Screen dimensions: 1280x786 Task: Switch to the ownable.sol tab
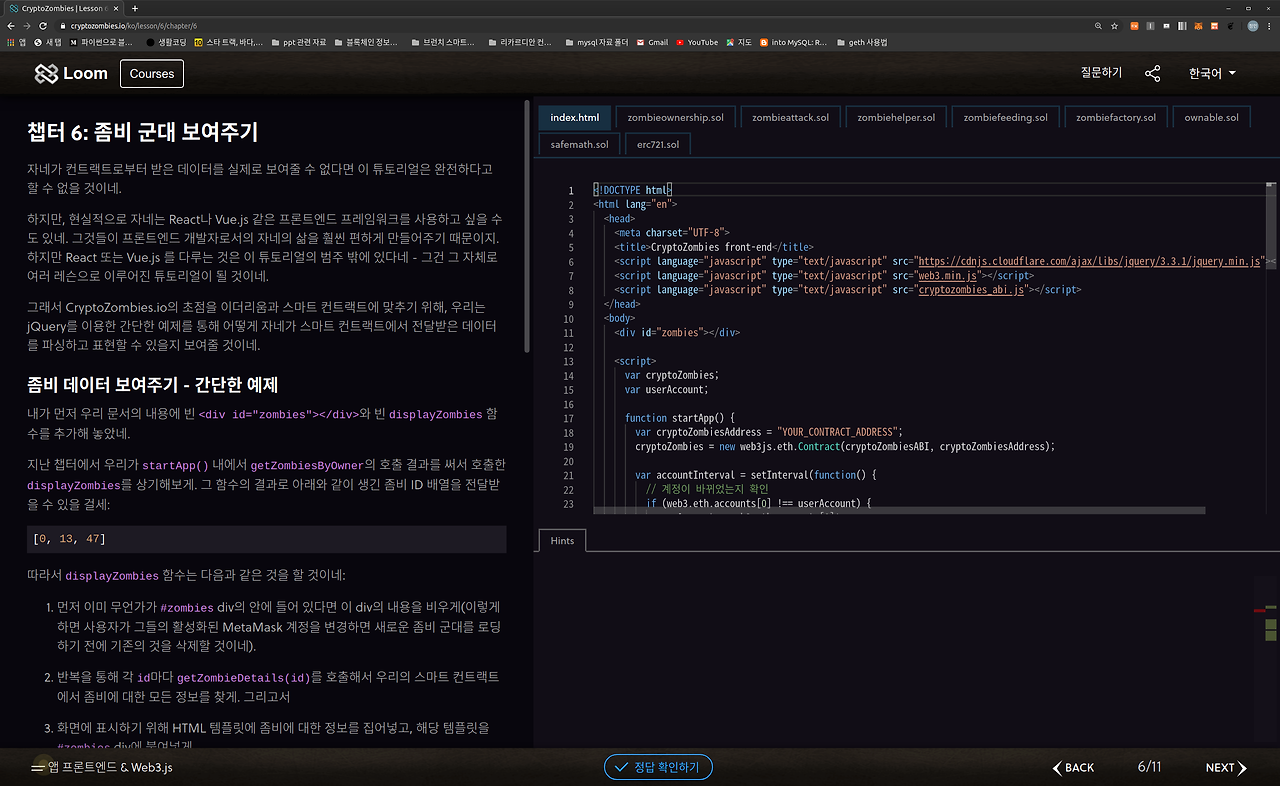click(x=1211, y=117)
